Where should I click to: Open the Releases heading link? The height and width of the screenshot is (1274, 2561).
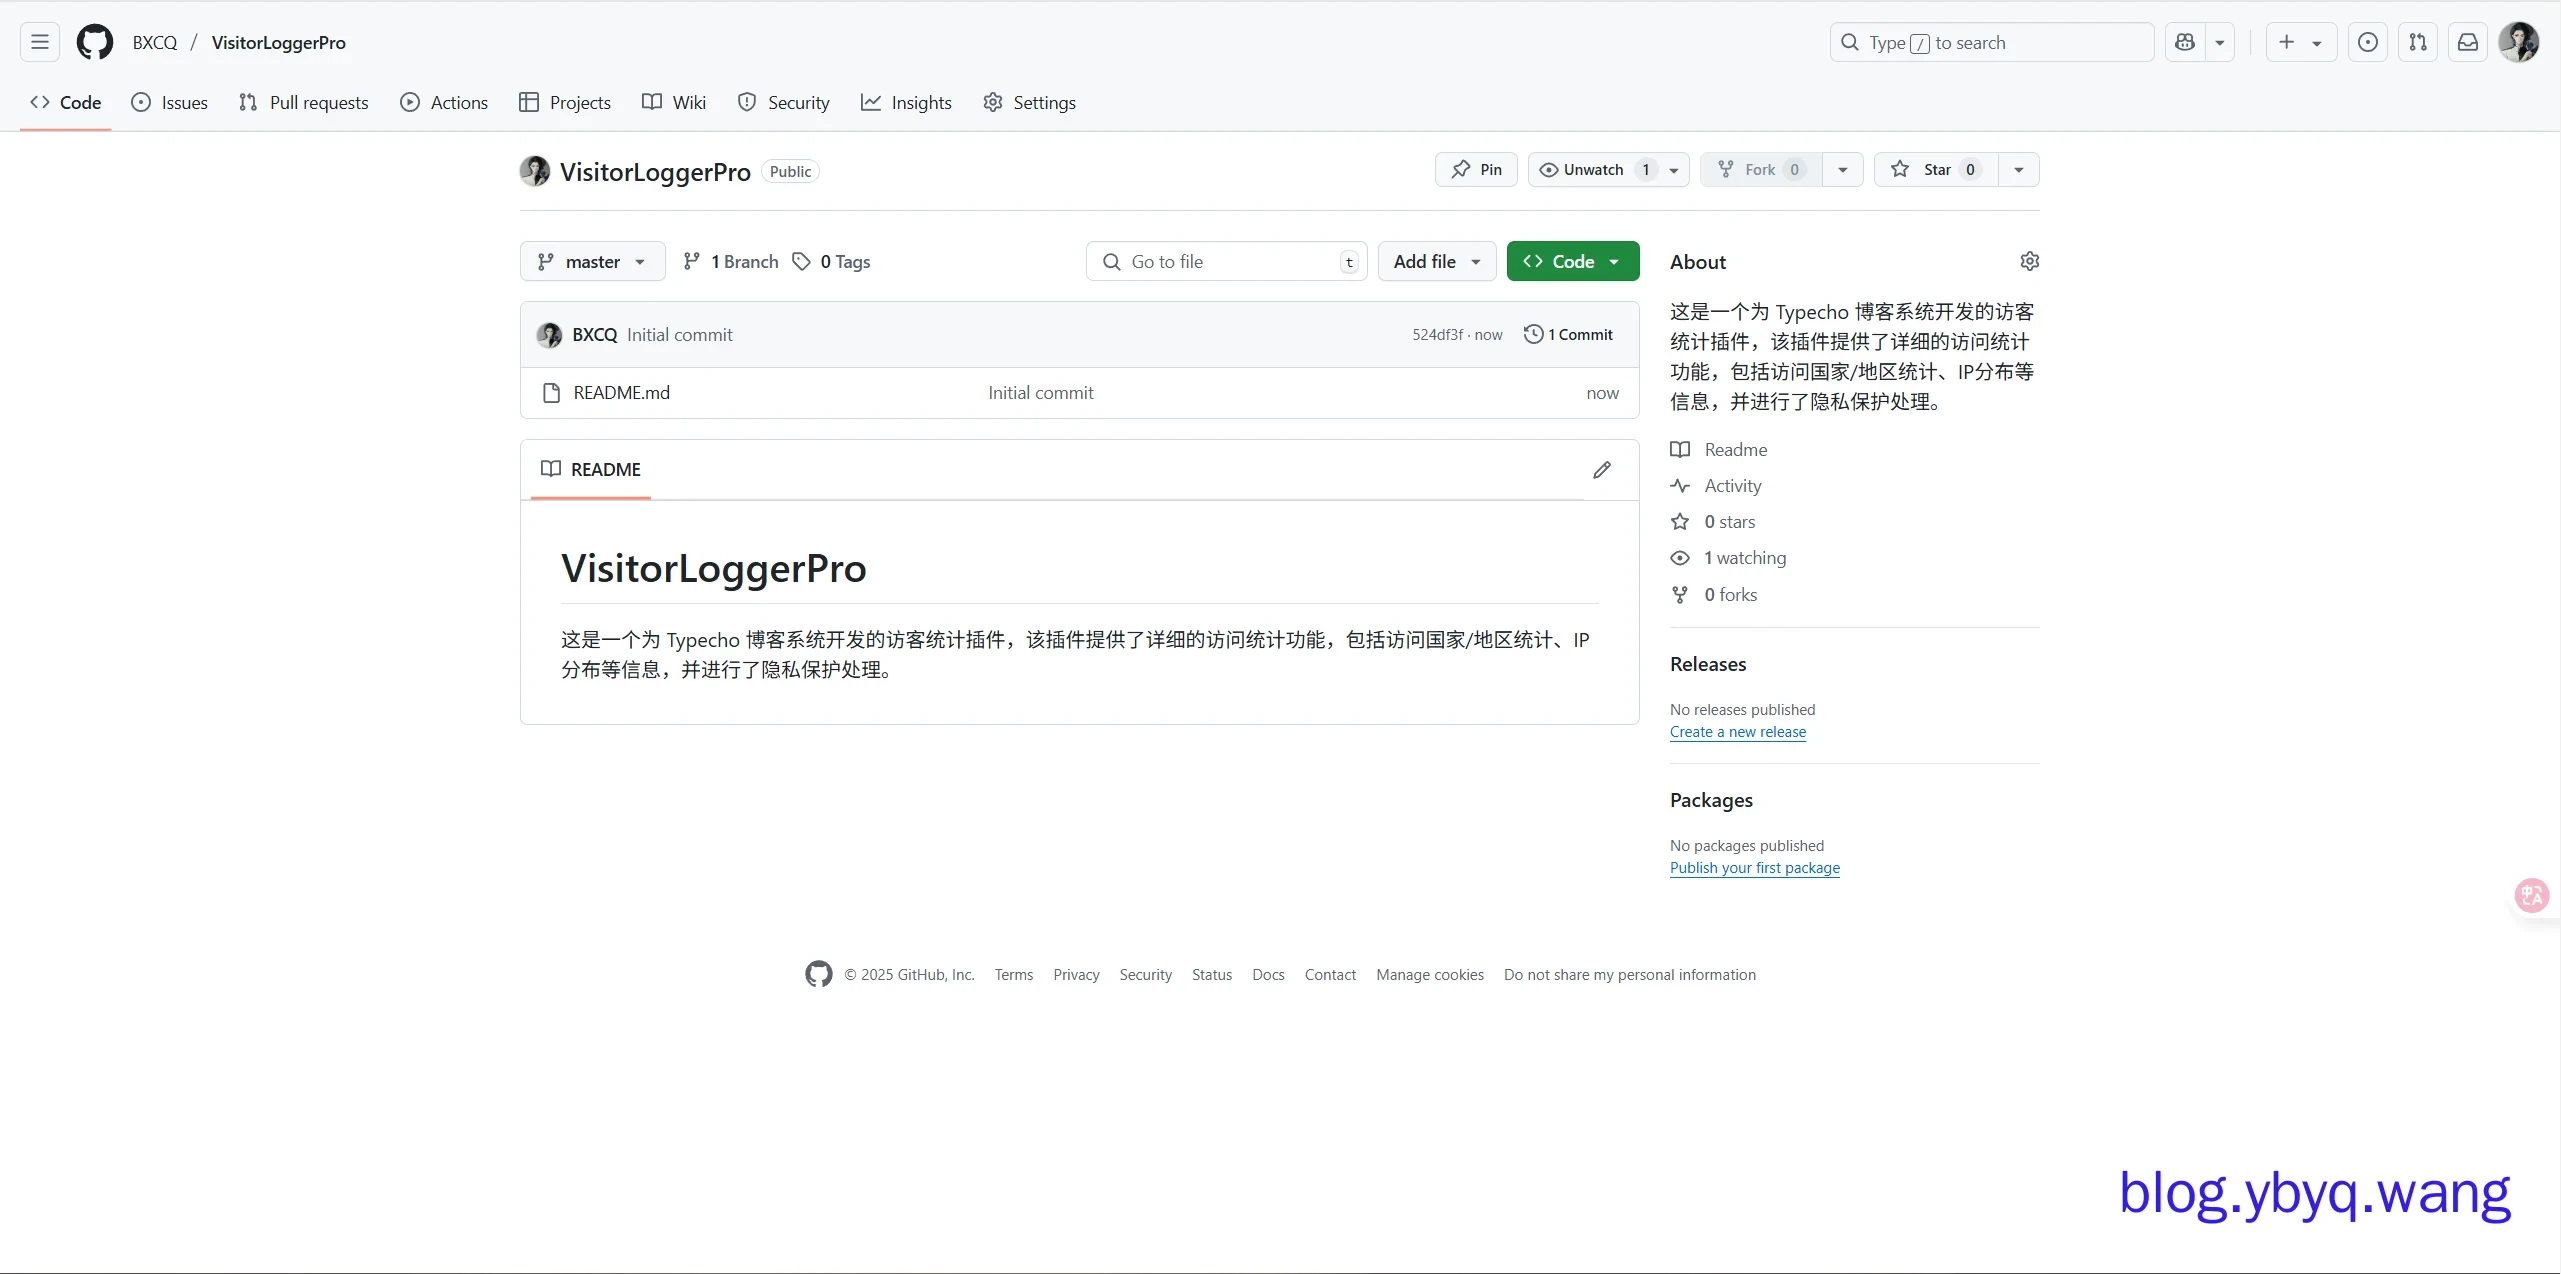coord(1708,664)
